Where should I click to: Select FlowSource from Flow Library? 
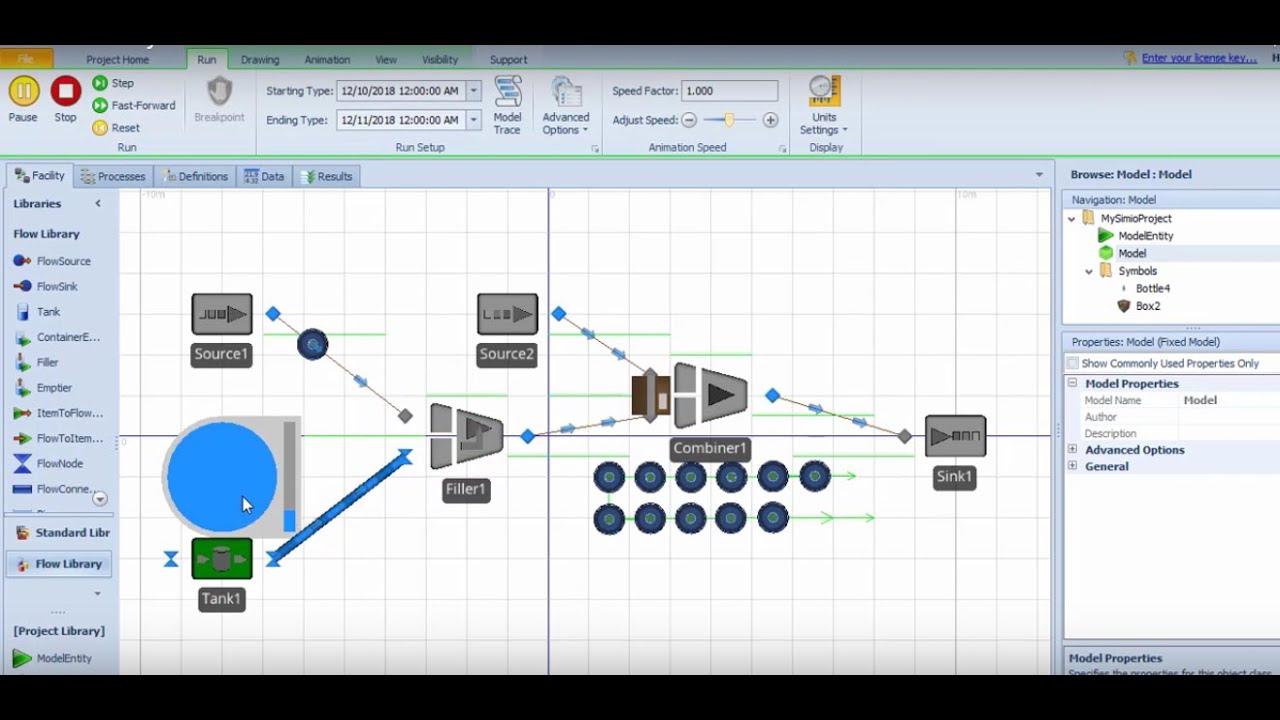(x=52, y=261)
